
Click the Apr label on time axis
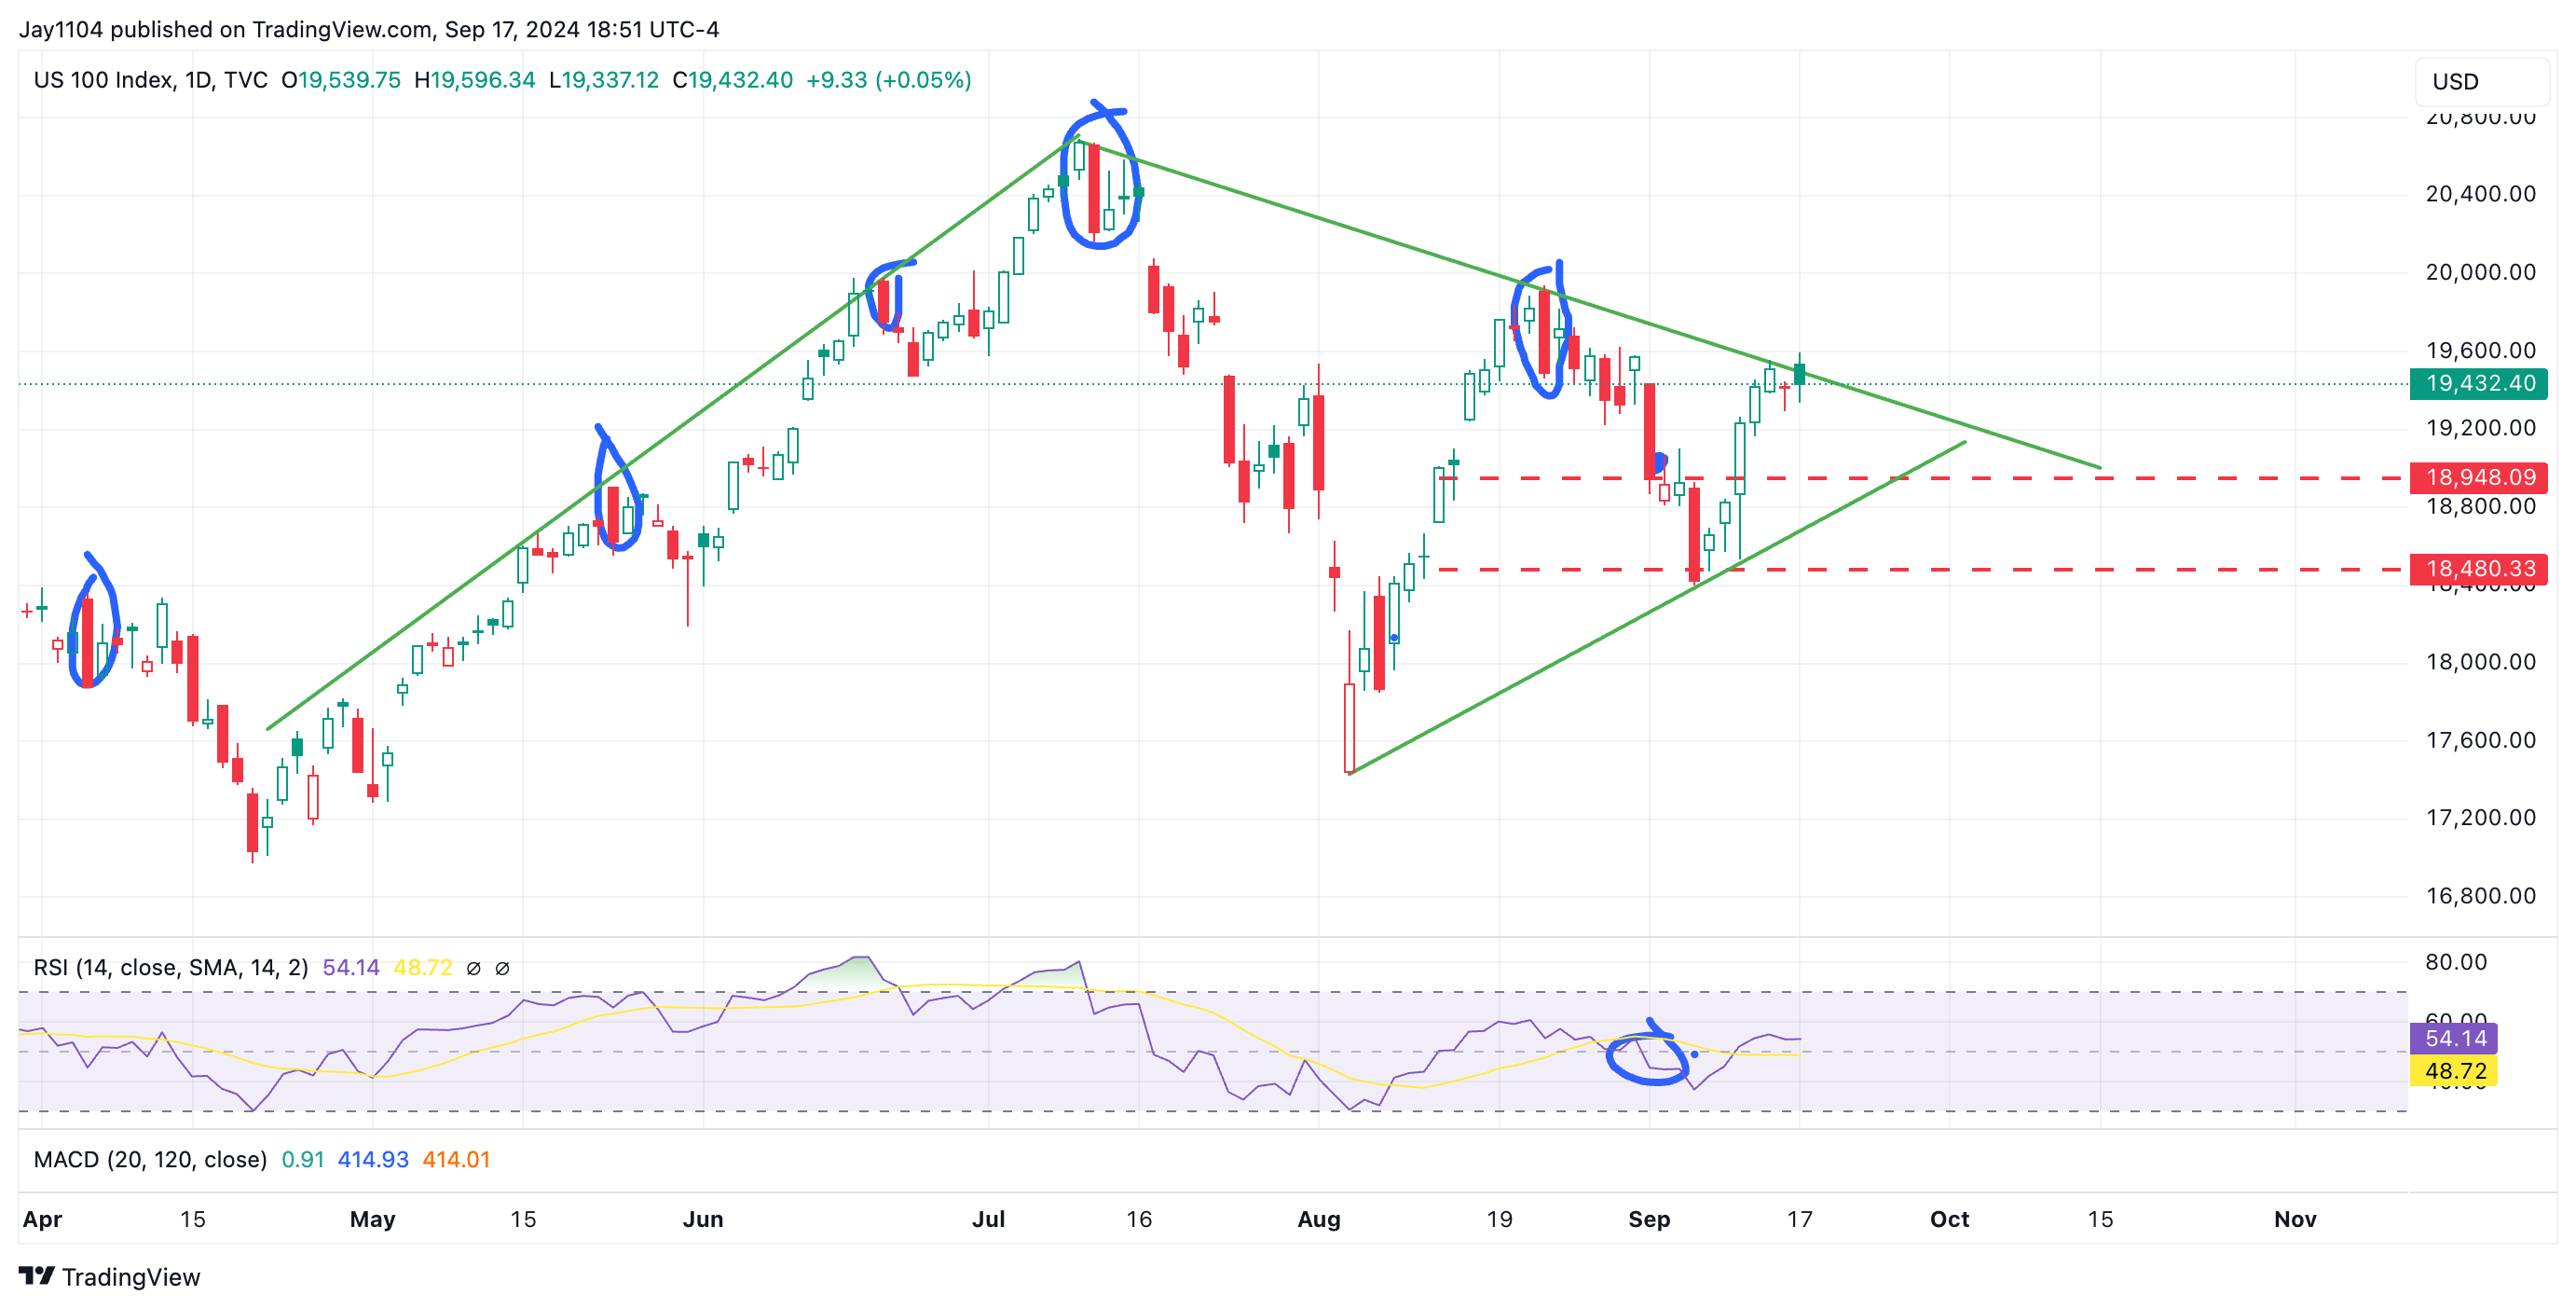tap(42, 1219)
